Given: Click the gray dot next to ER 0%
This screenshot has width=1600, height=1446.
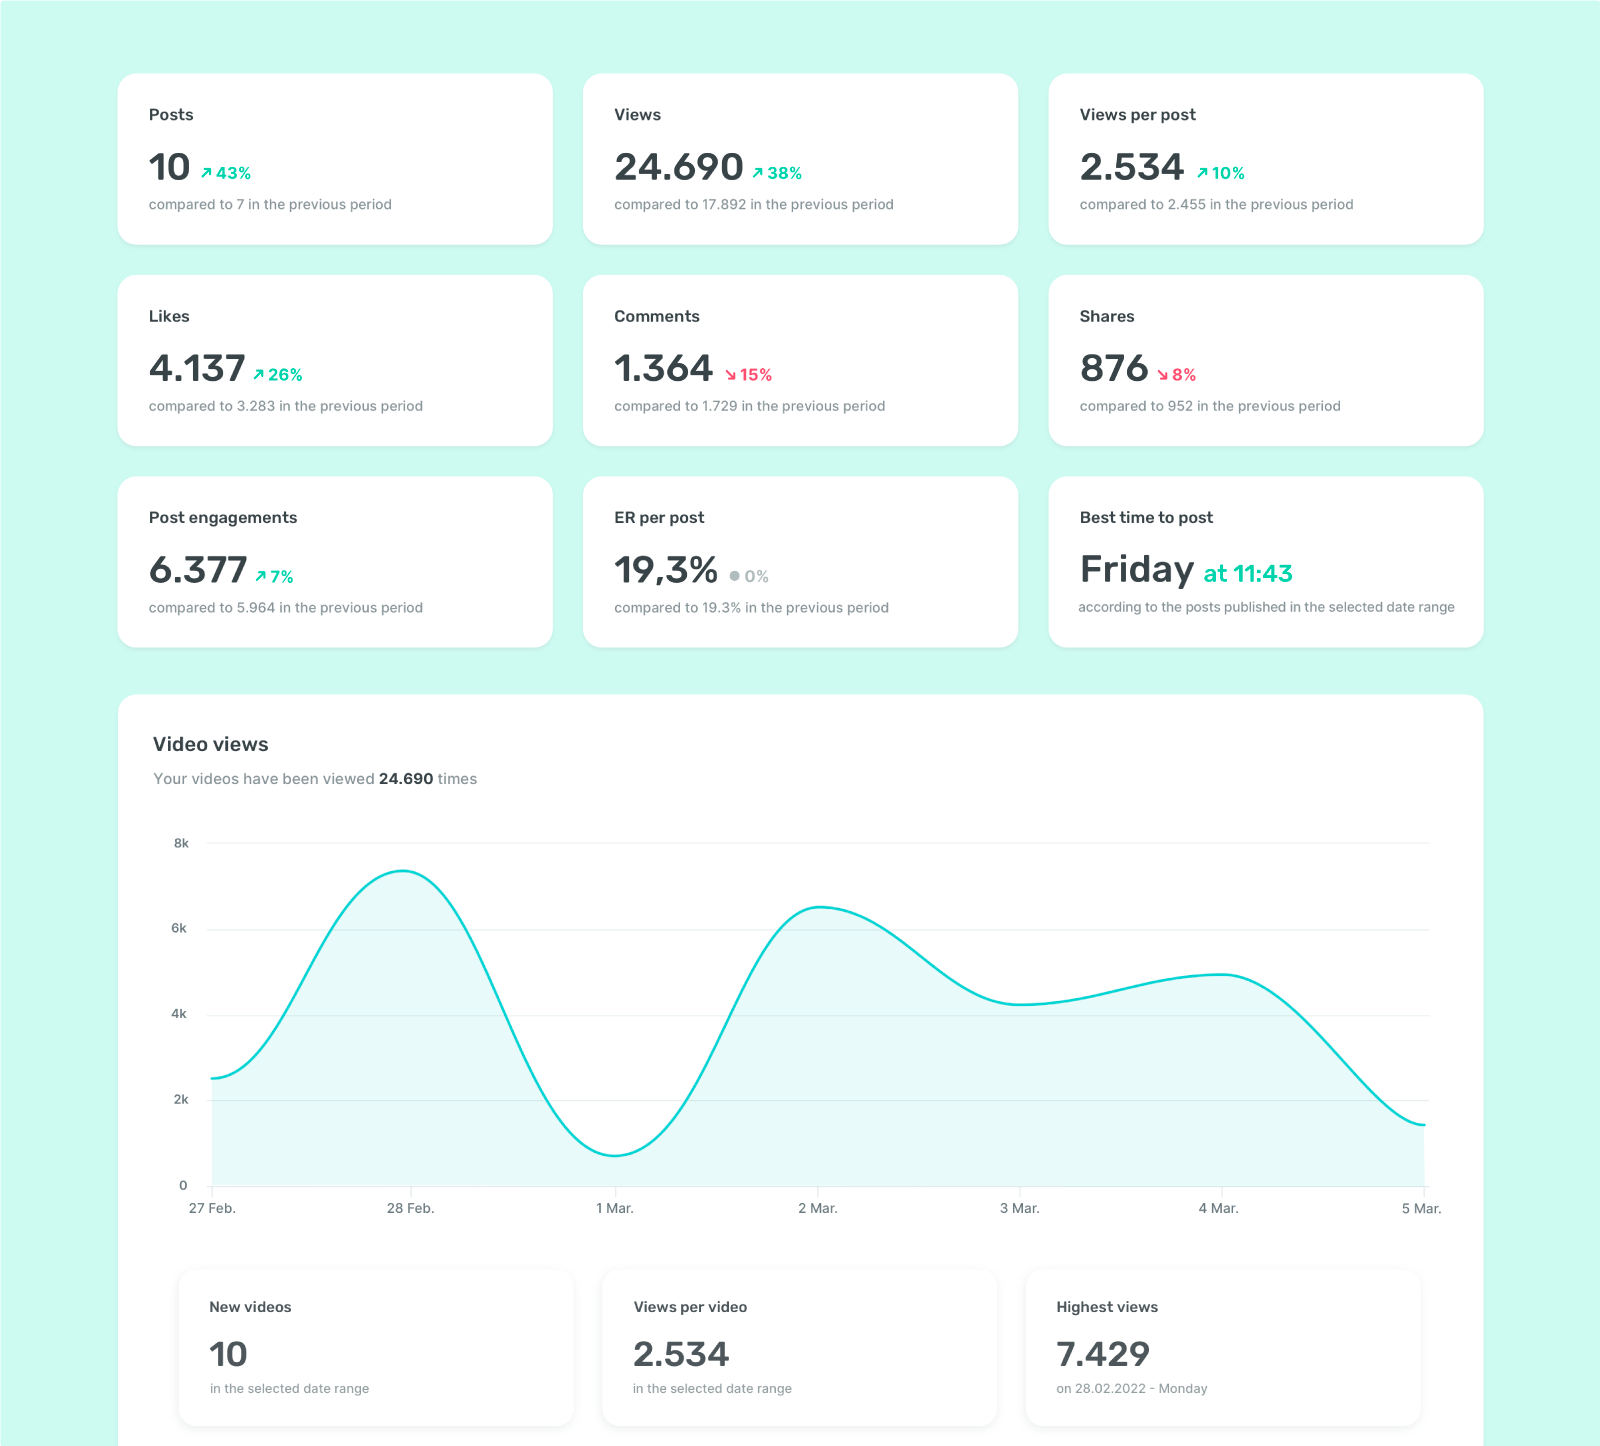Looking at the screenshot, I should tap(734, 576).
